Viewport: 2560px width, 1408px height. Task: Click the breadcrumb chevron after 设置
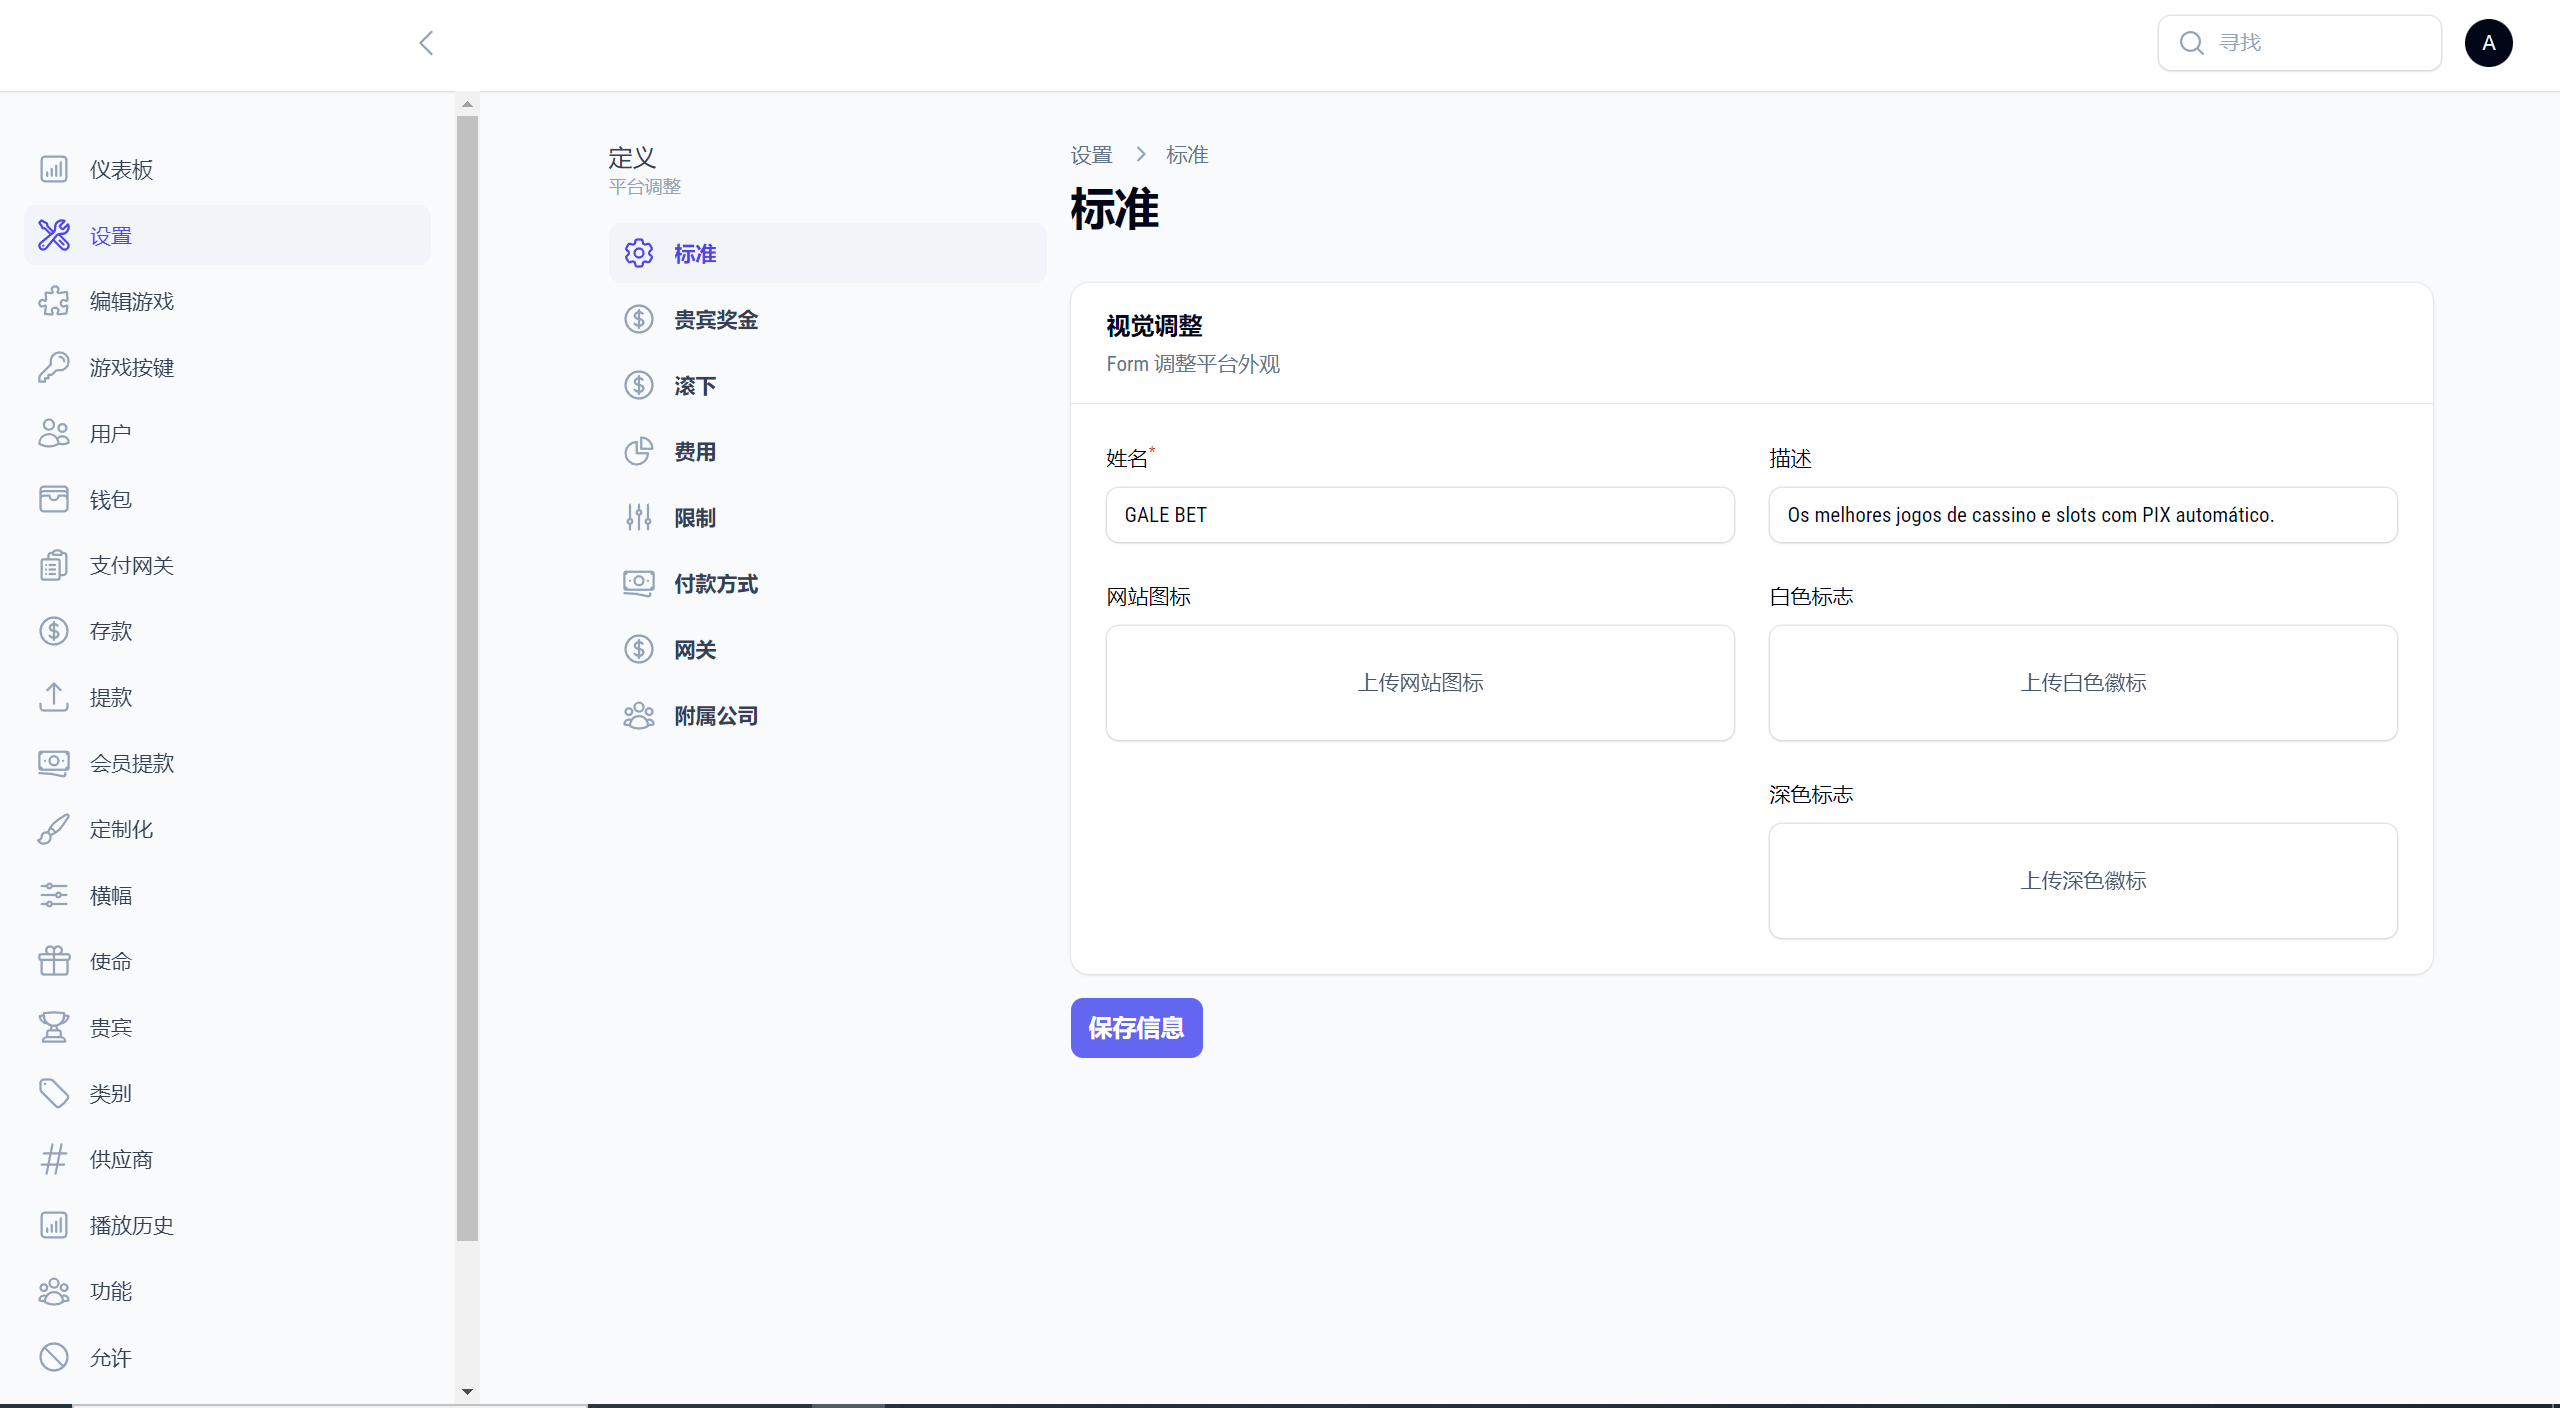click(1140, 155)
